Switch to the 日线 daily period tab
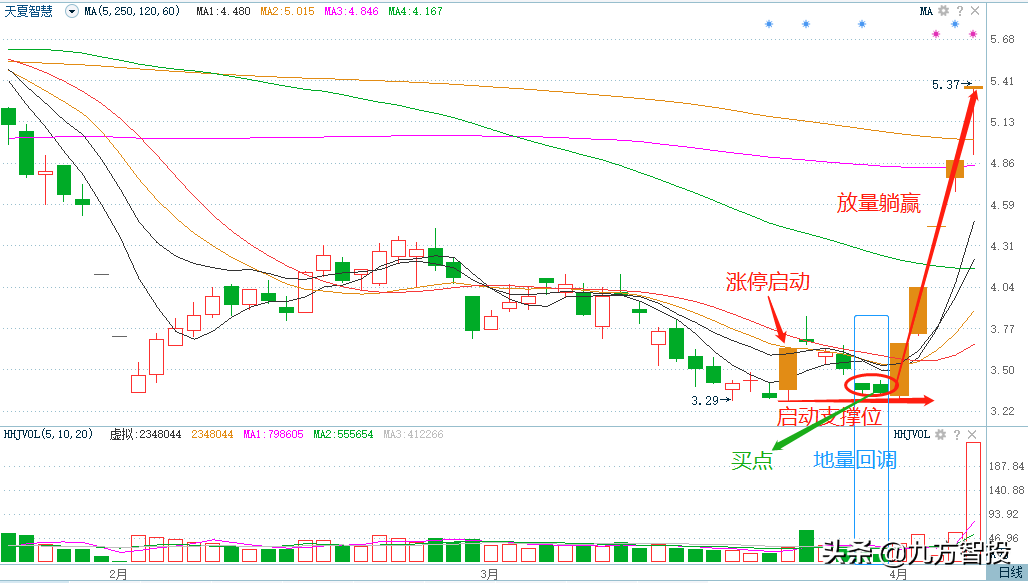1028x583 pixels. click(x=1010, y=573)
